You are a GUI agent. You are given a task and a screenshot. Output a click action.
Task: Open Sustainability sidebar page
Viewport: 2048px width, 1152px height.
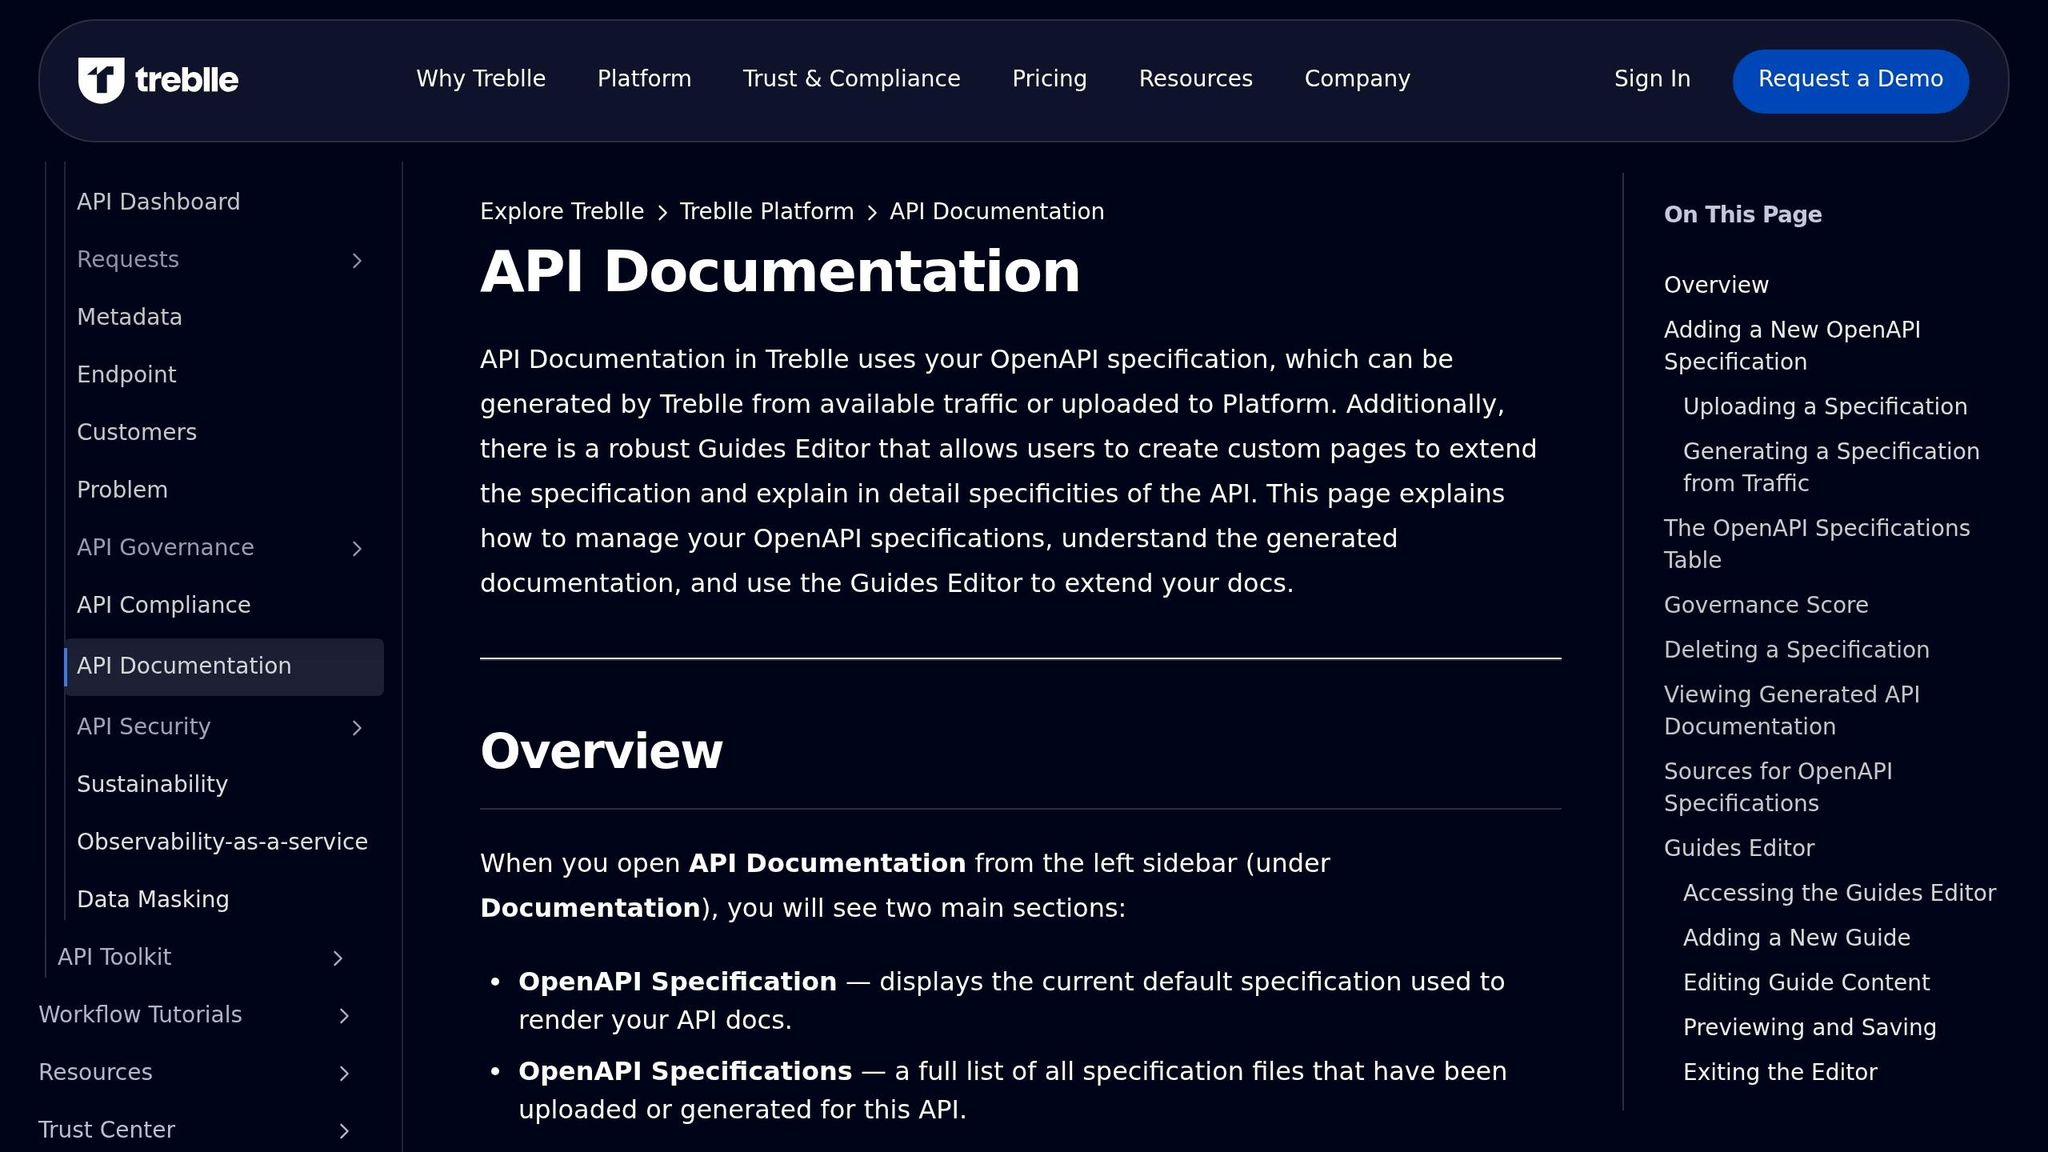coord(152,785)
